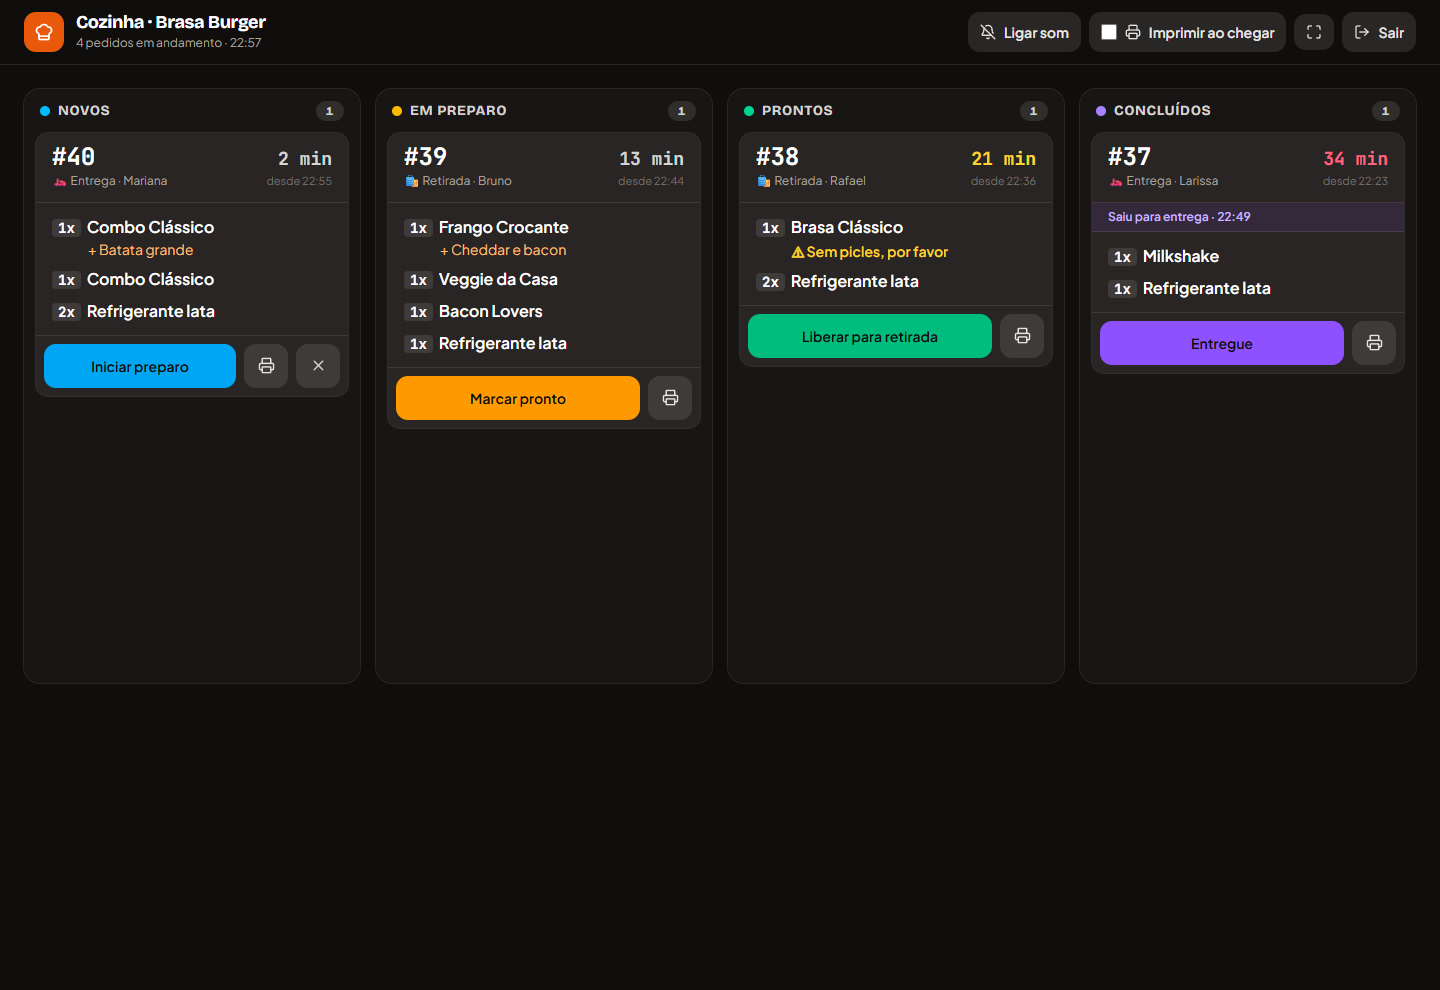The image size is (1440, 990).
Task: Click the count badge in NOVOS header
Action: [330, 111]
